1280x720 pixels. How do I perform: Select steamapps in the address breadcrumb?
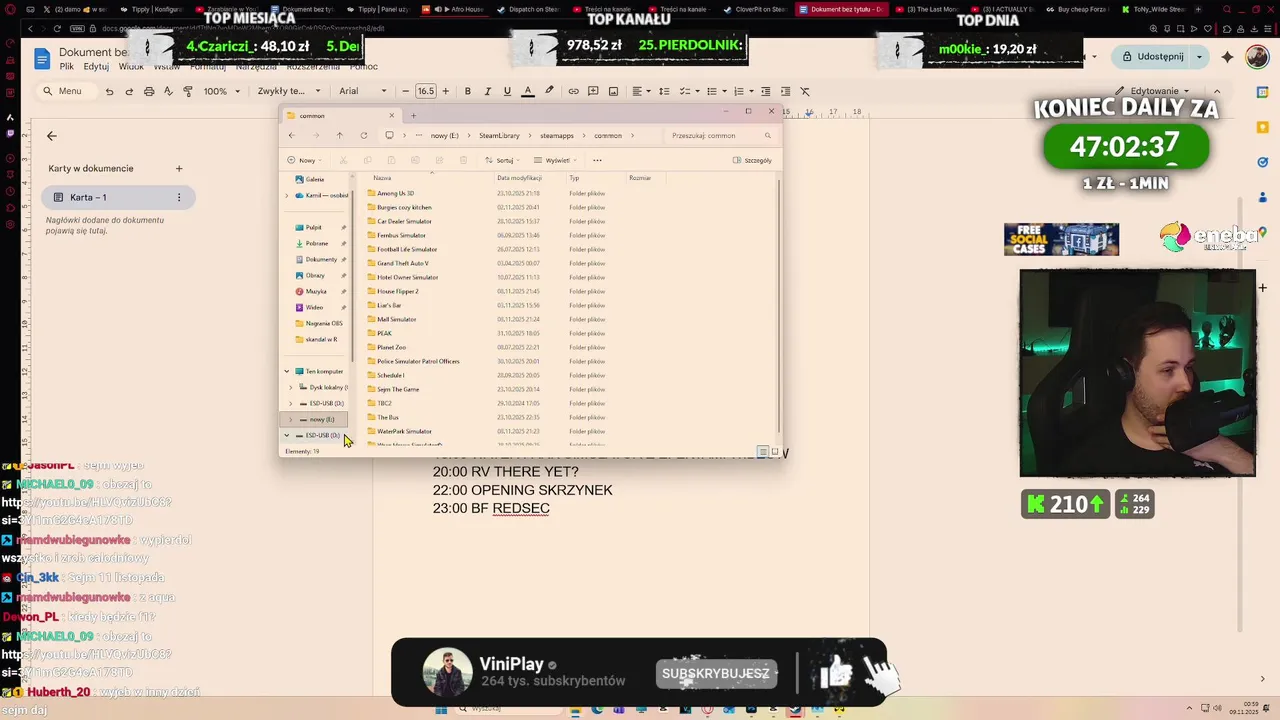[557, 135]
